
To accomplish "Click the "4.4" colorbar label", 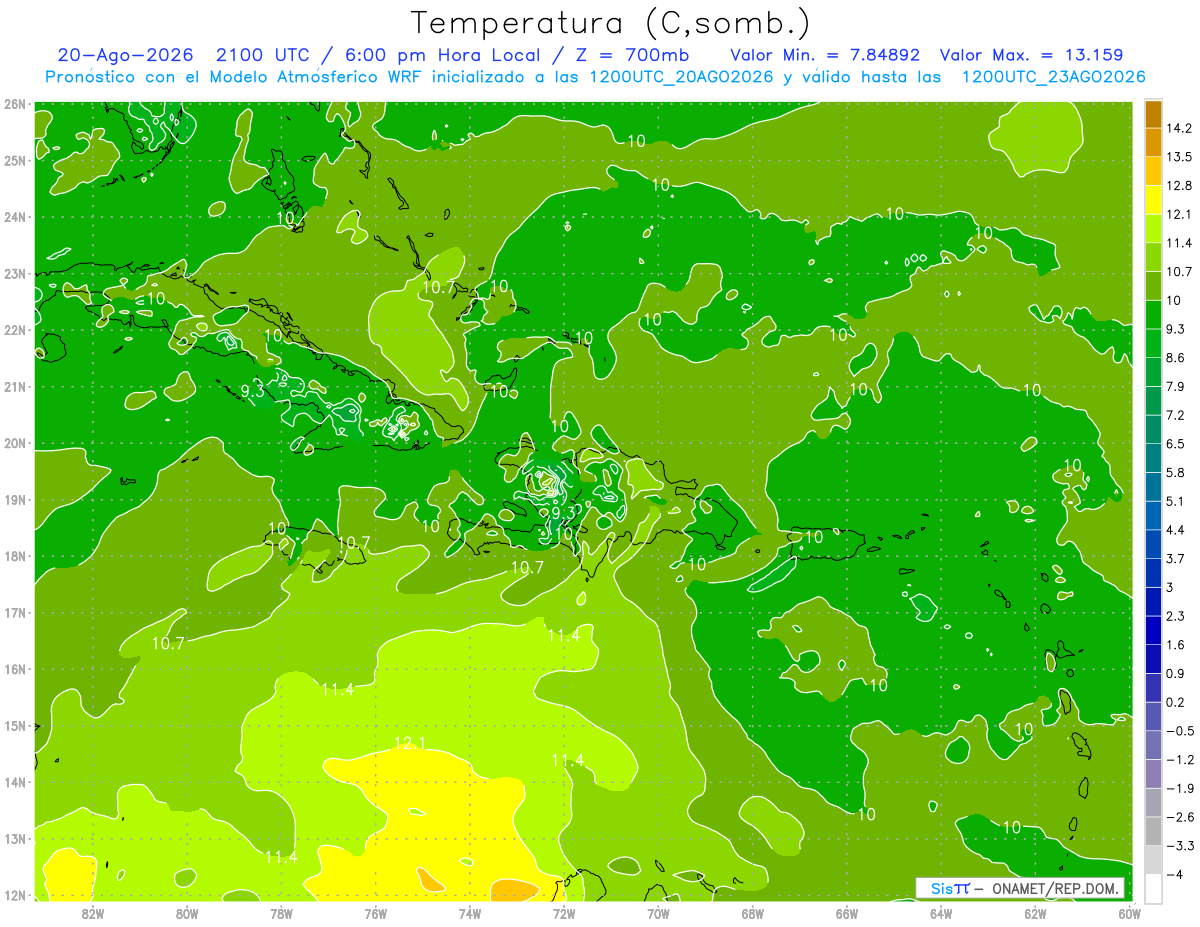I will point(1176,530).
